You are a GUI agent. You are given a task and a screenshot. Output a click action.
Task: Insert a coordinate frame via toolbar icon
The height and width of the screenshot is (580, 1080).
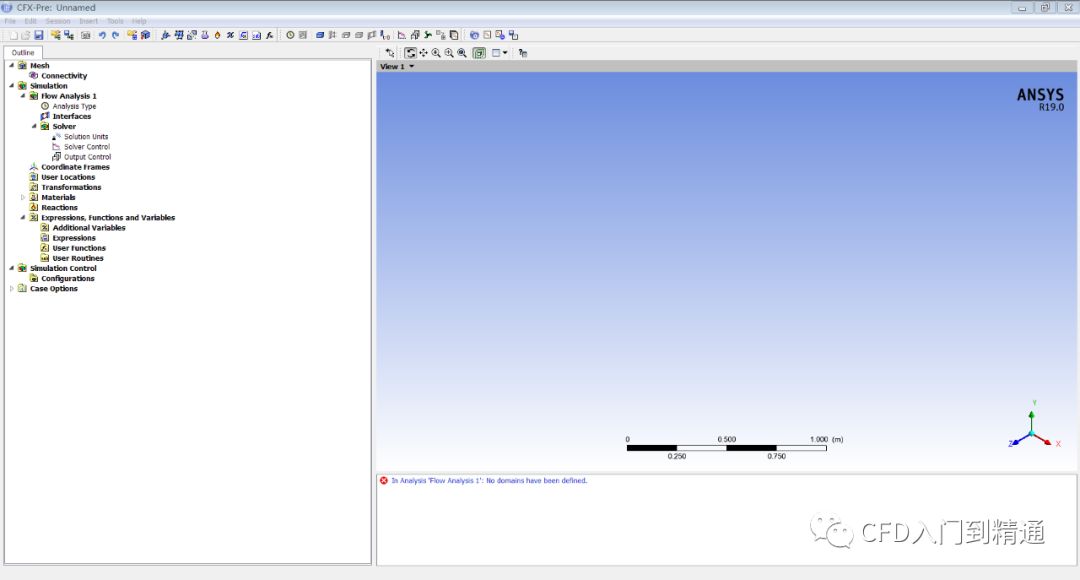tap(165, 35)
